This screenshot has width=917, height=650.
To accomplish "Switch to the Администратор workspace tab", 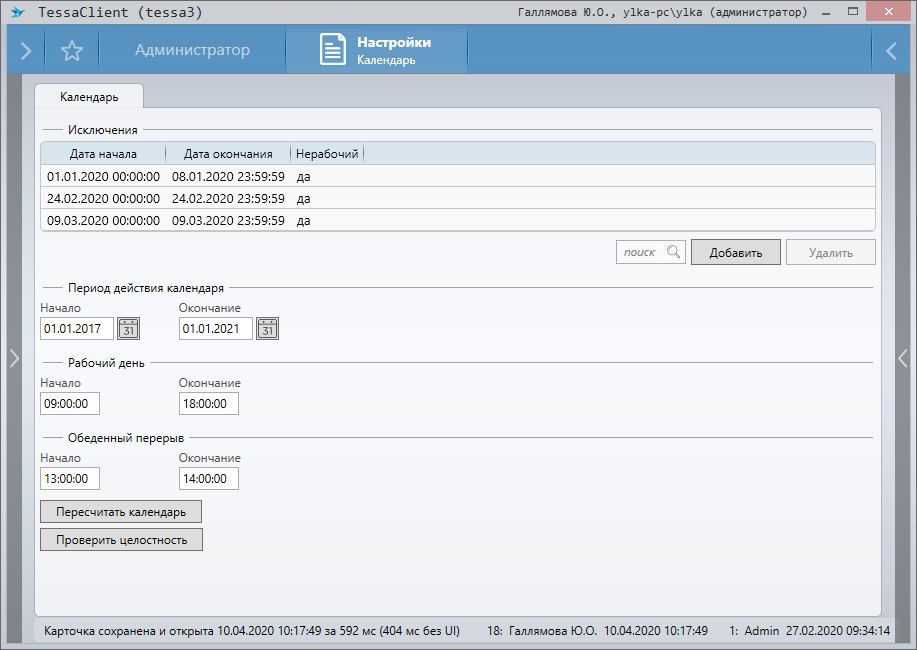I will coord(192,50).
